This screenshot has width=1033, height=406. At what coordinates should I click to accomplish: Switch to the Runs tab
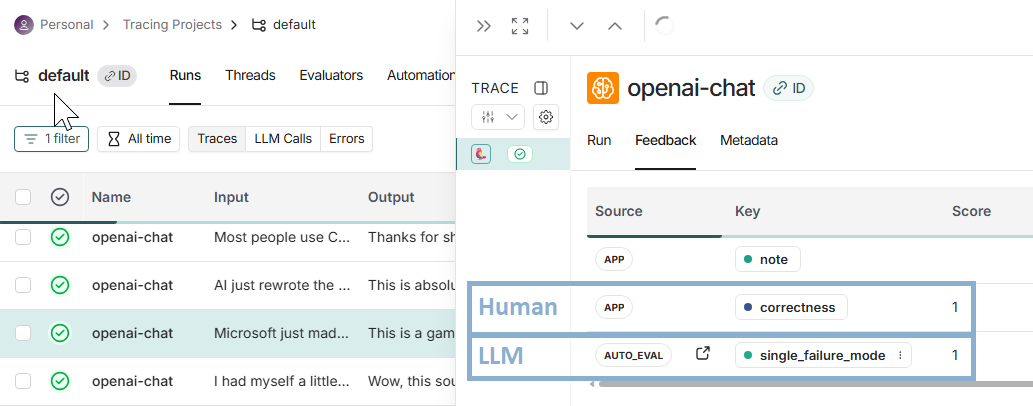pyautogui.click(x=185, y=76)
